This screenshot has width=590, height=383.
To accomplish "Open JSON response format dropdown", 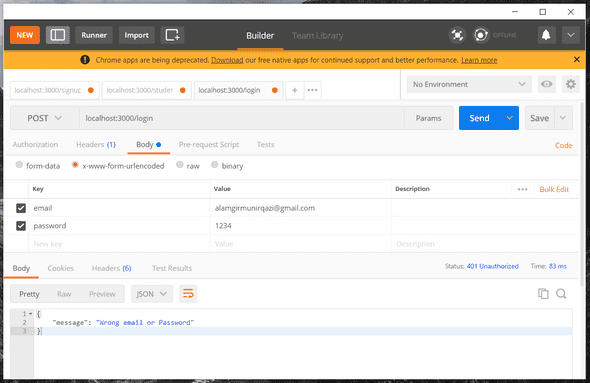I will click(152, 294).
